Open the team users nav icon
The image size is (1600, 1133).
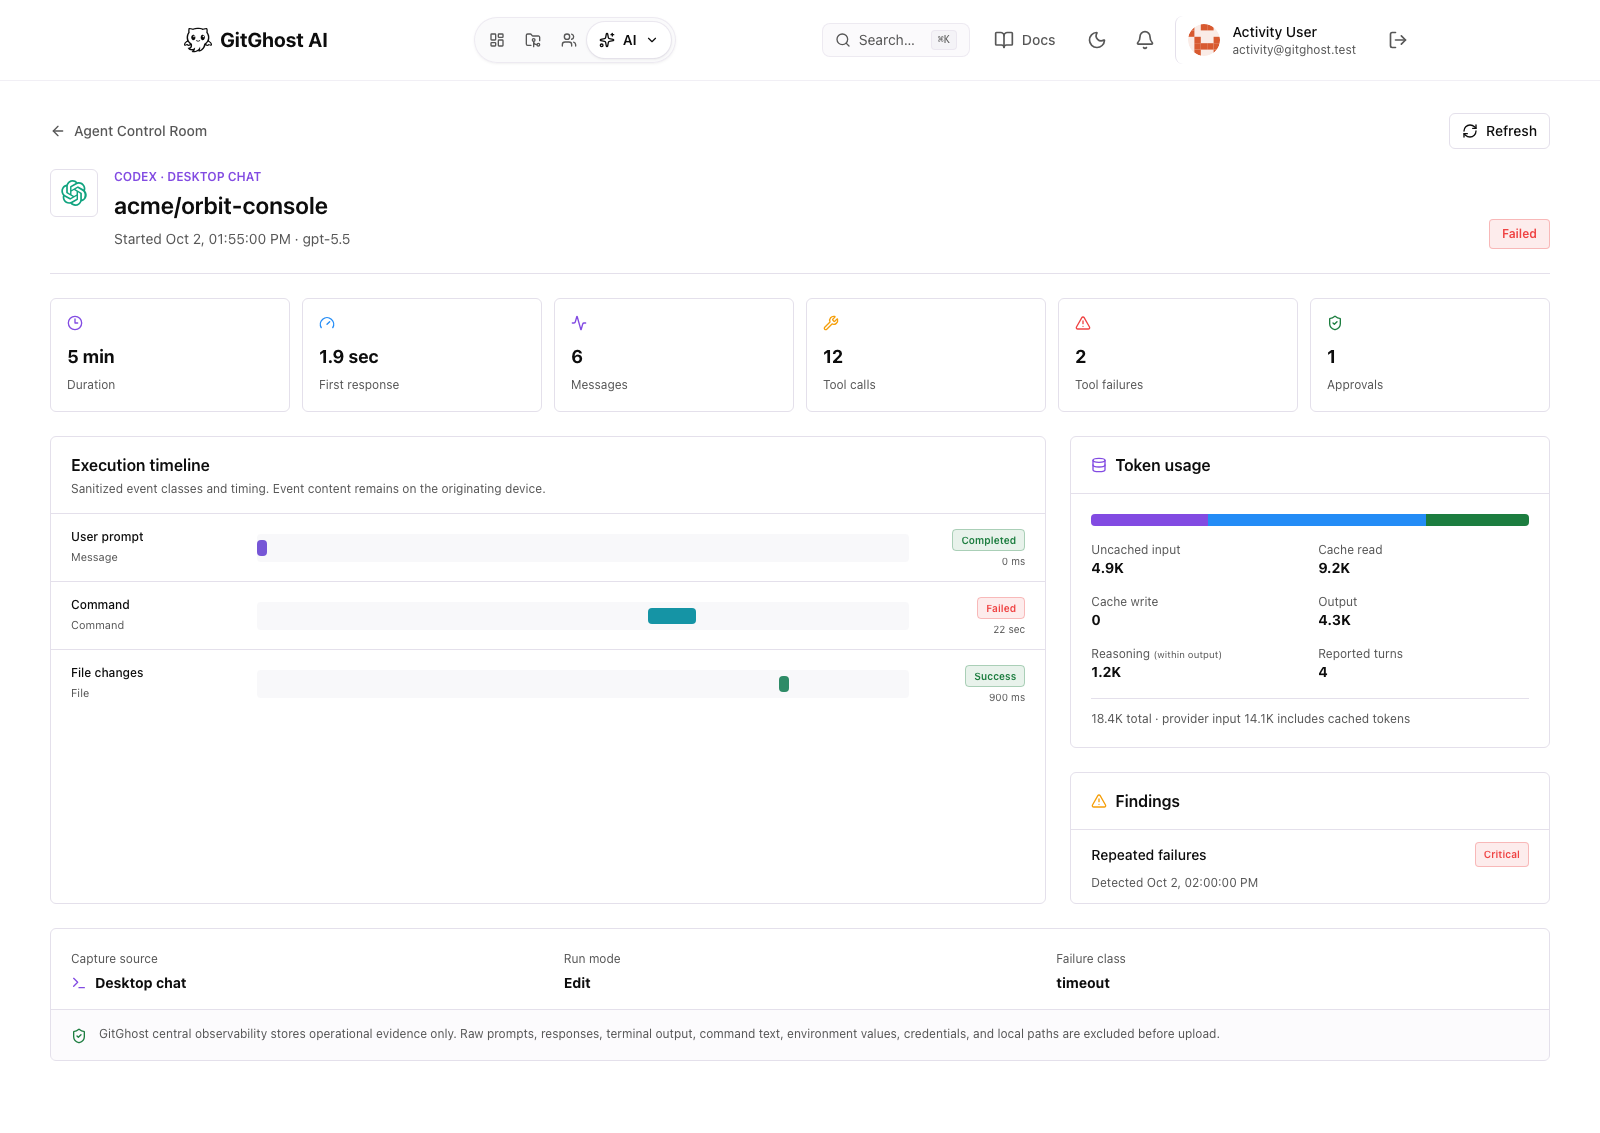pyautogui.click(x=569, y=40)
